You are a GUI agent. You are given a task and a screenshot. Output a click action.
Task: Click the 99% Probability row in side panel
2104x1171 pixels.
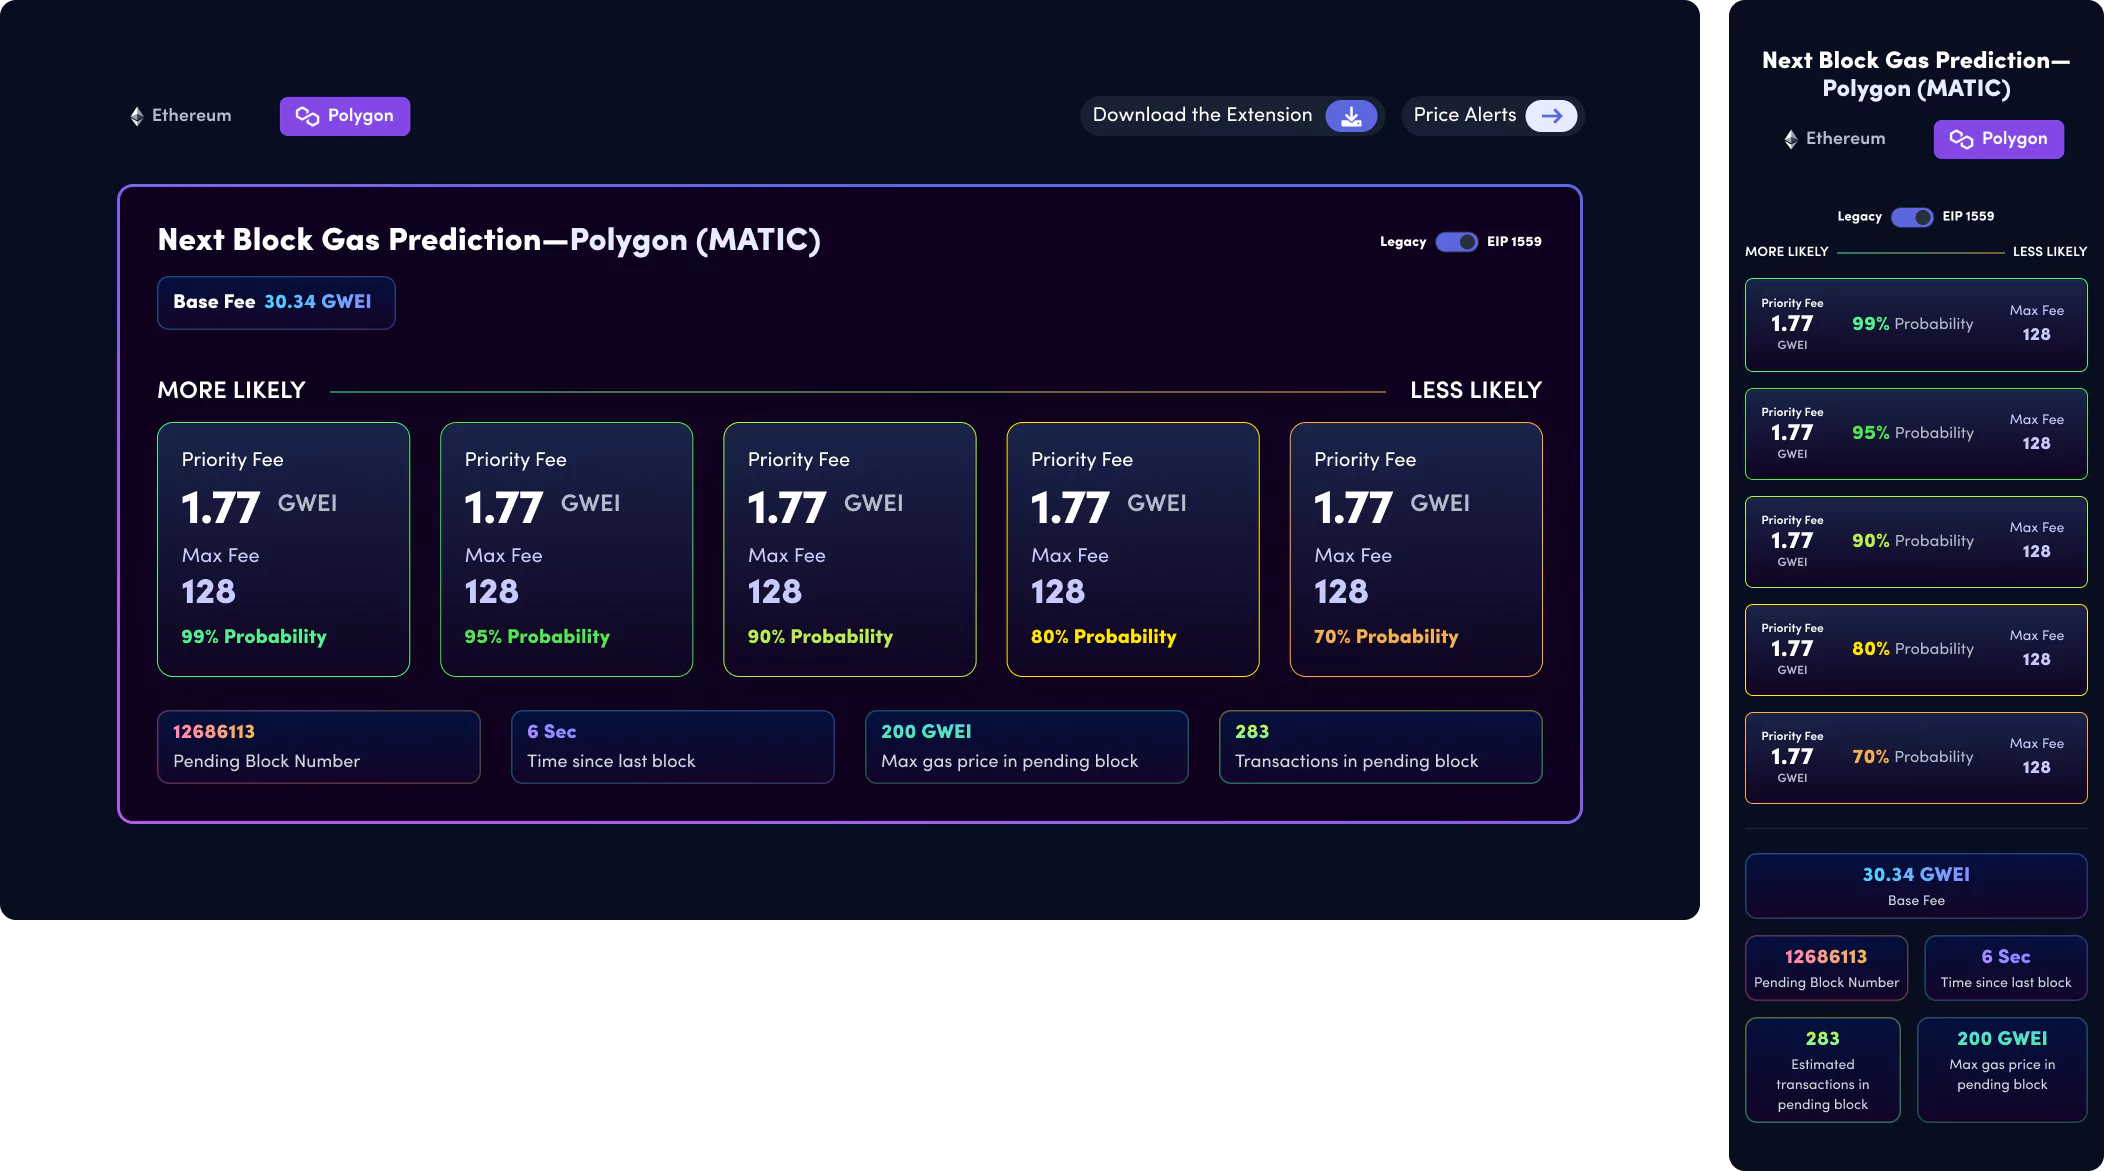1916,325
